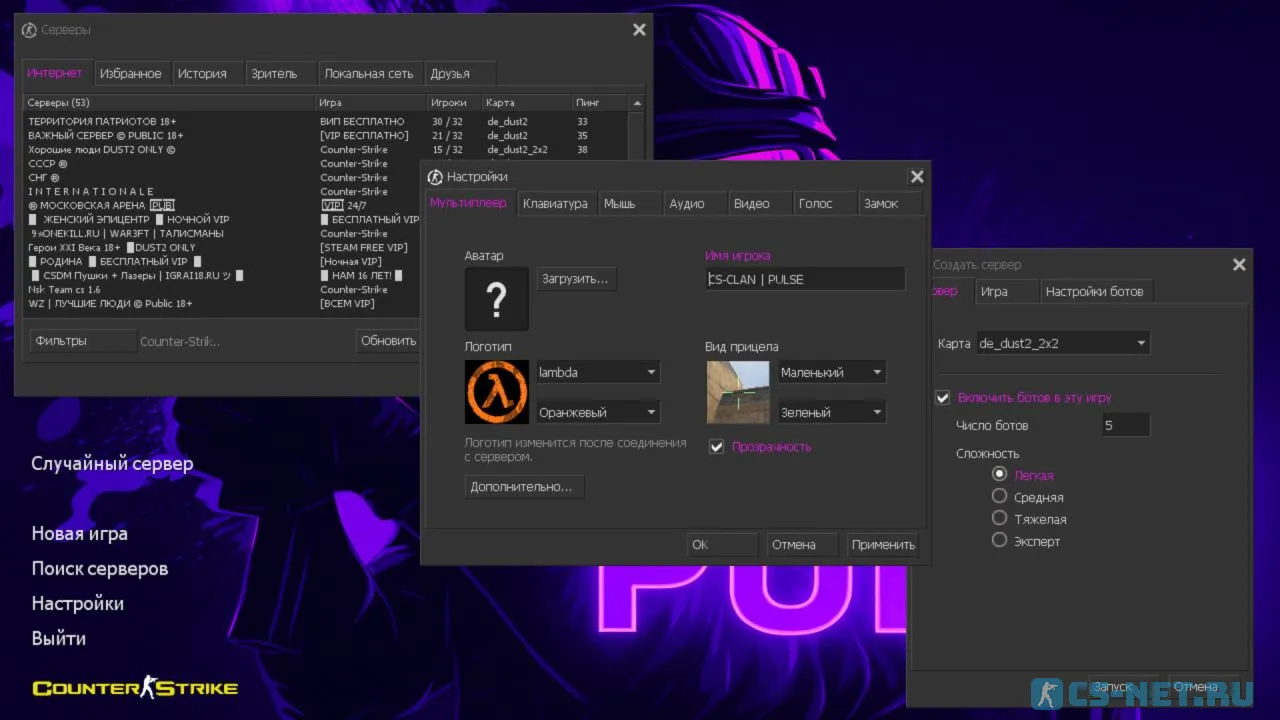The width and height of the screenshot is (1280, 720).
Task: Toggle the Включить ботов в эту игру checkbox
Action: click(x=942, y=397)
